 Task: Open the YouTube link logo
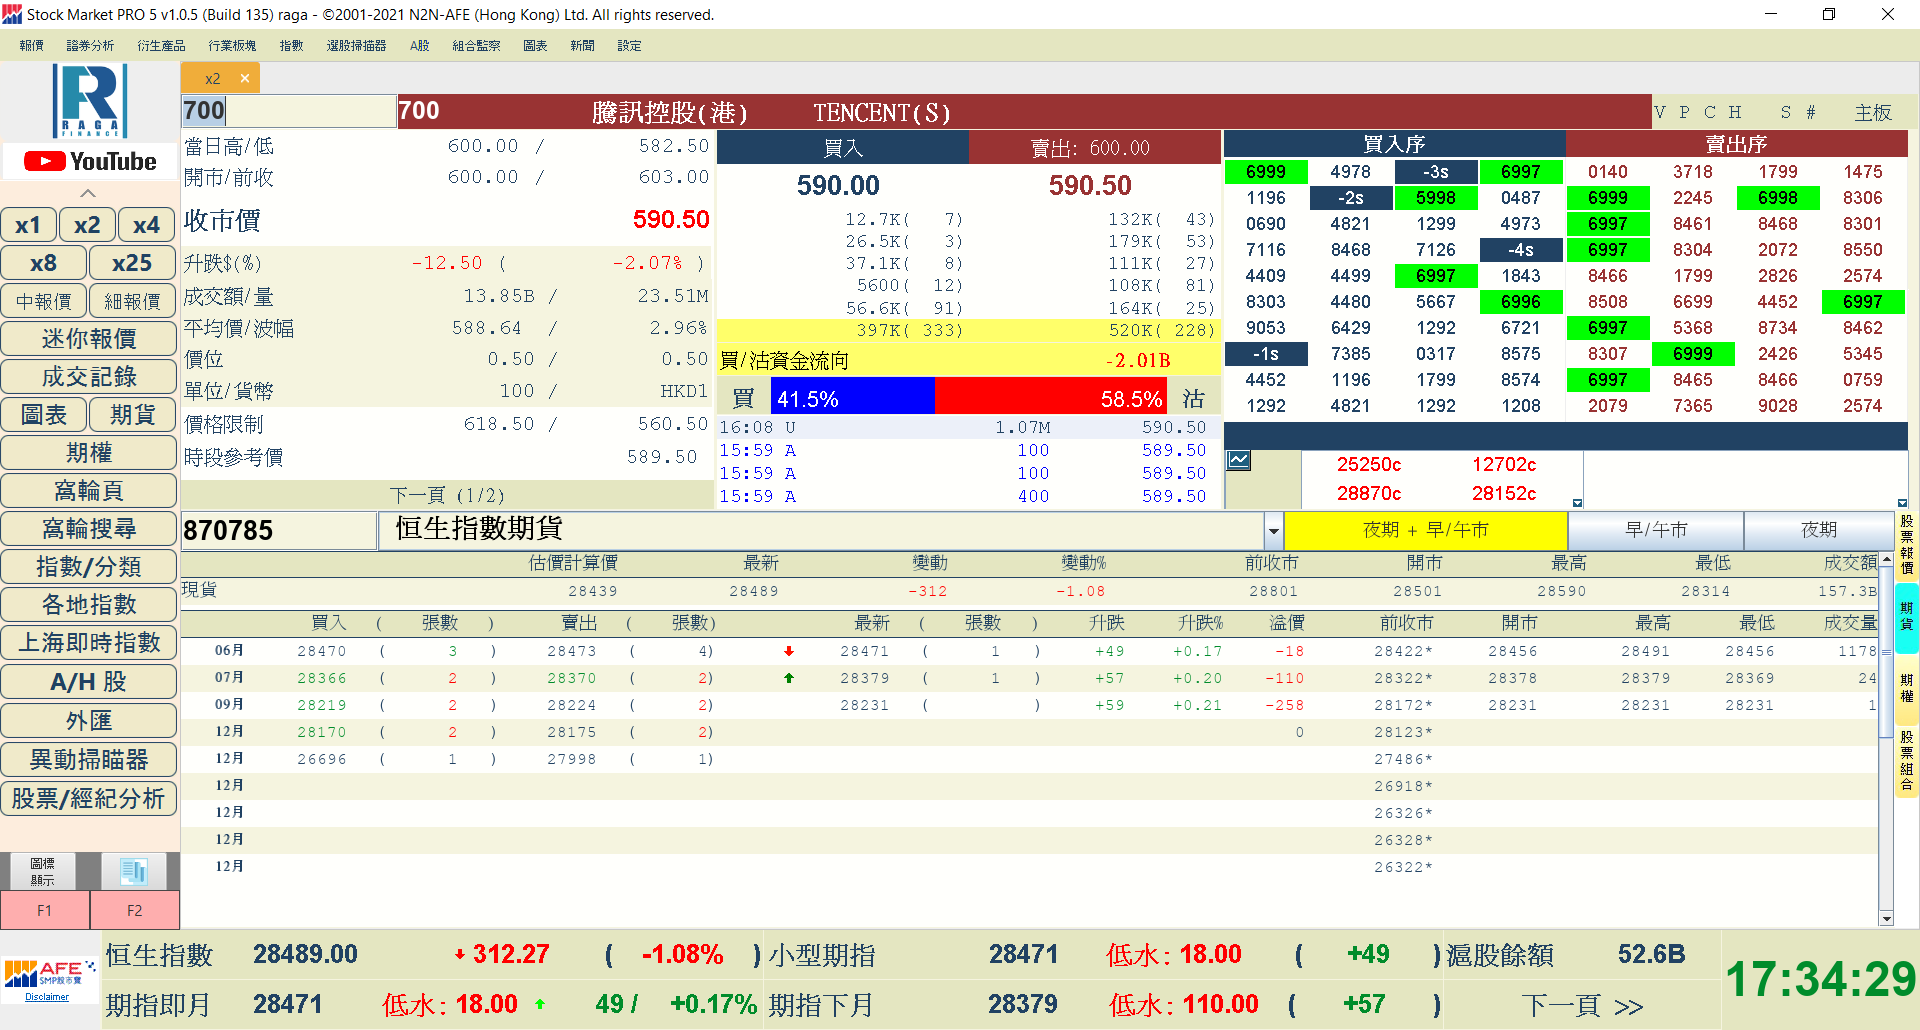(x=90, y=161)
